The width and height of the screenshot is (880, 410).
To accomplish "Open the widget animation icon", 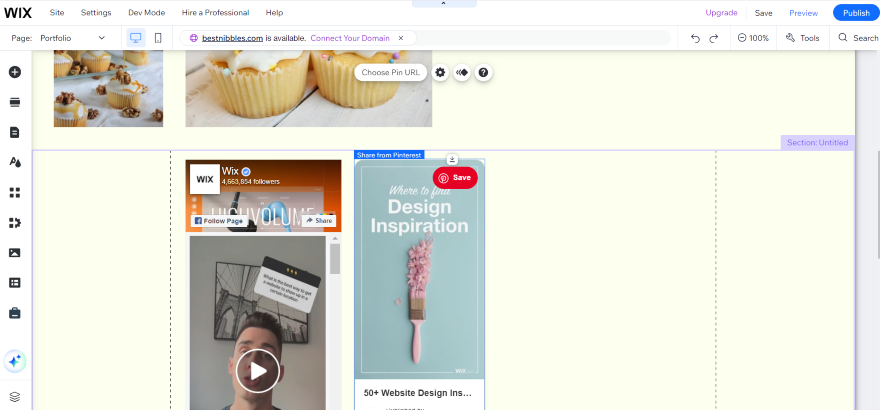I will coord(462,72).
